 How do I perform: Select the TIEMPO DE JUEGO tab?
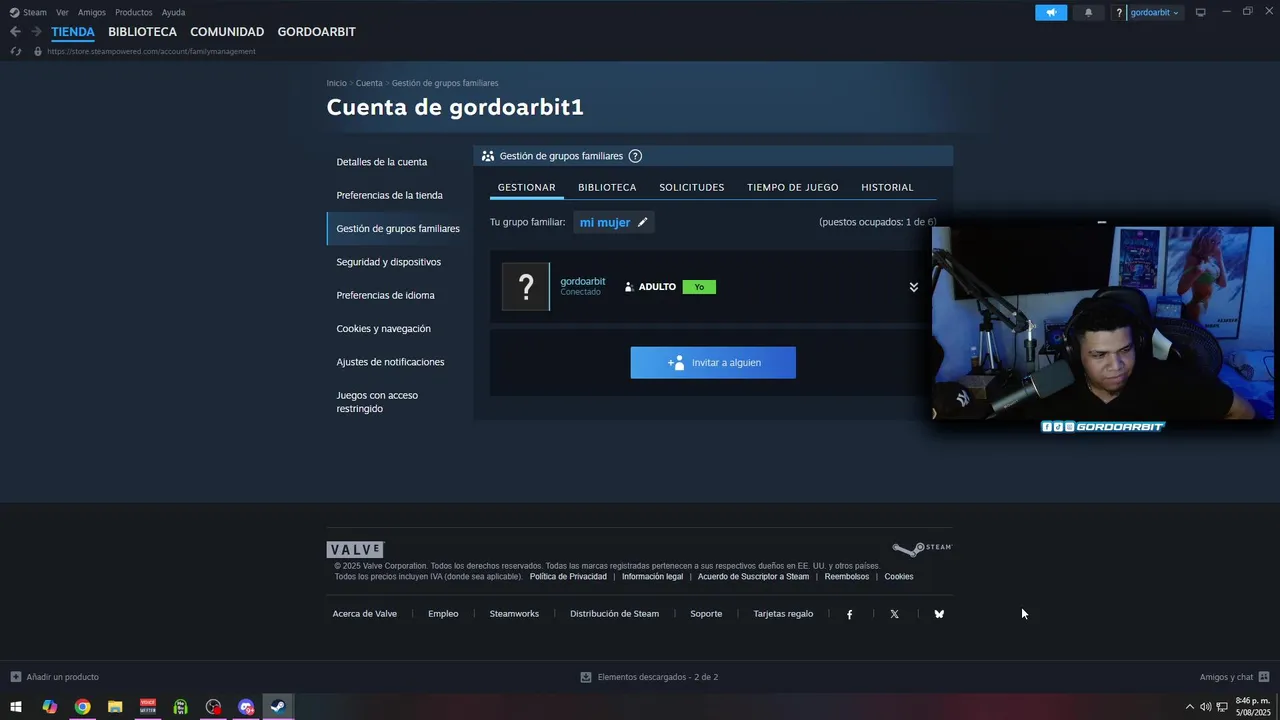click(x=793, y=187)
